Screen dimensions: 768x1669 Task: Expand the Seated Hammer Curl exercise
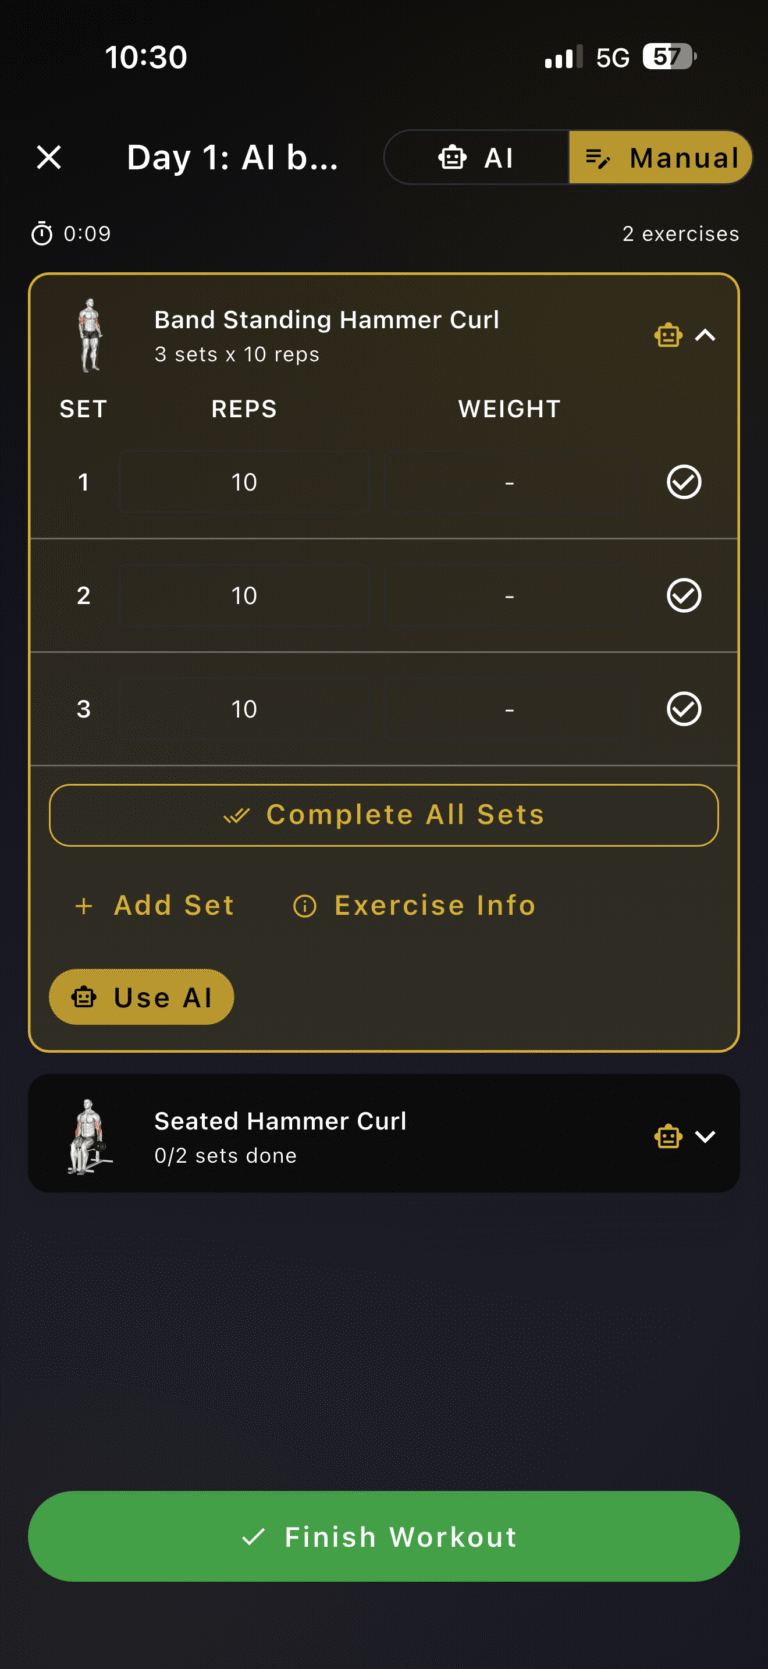click(707, 1136)
